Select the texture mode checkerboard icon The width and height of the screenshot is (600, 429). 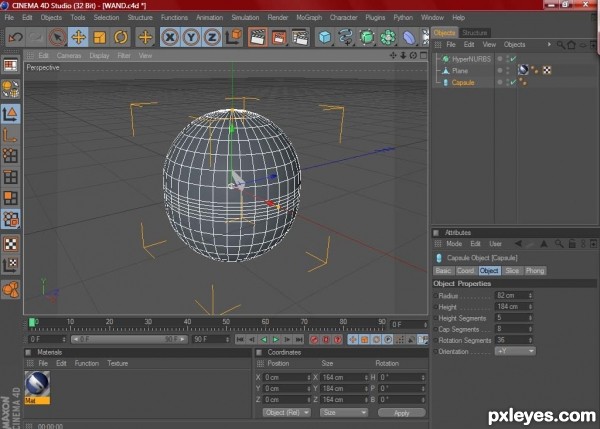click(10, 244)
